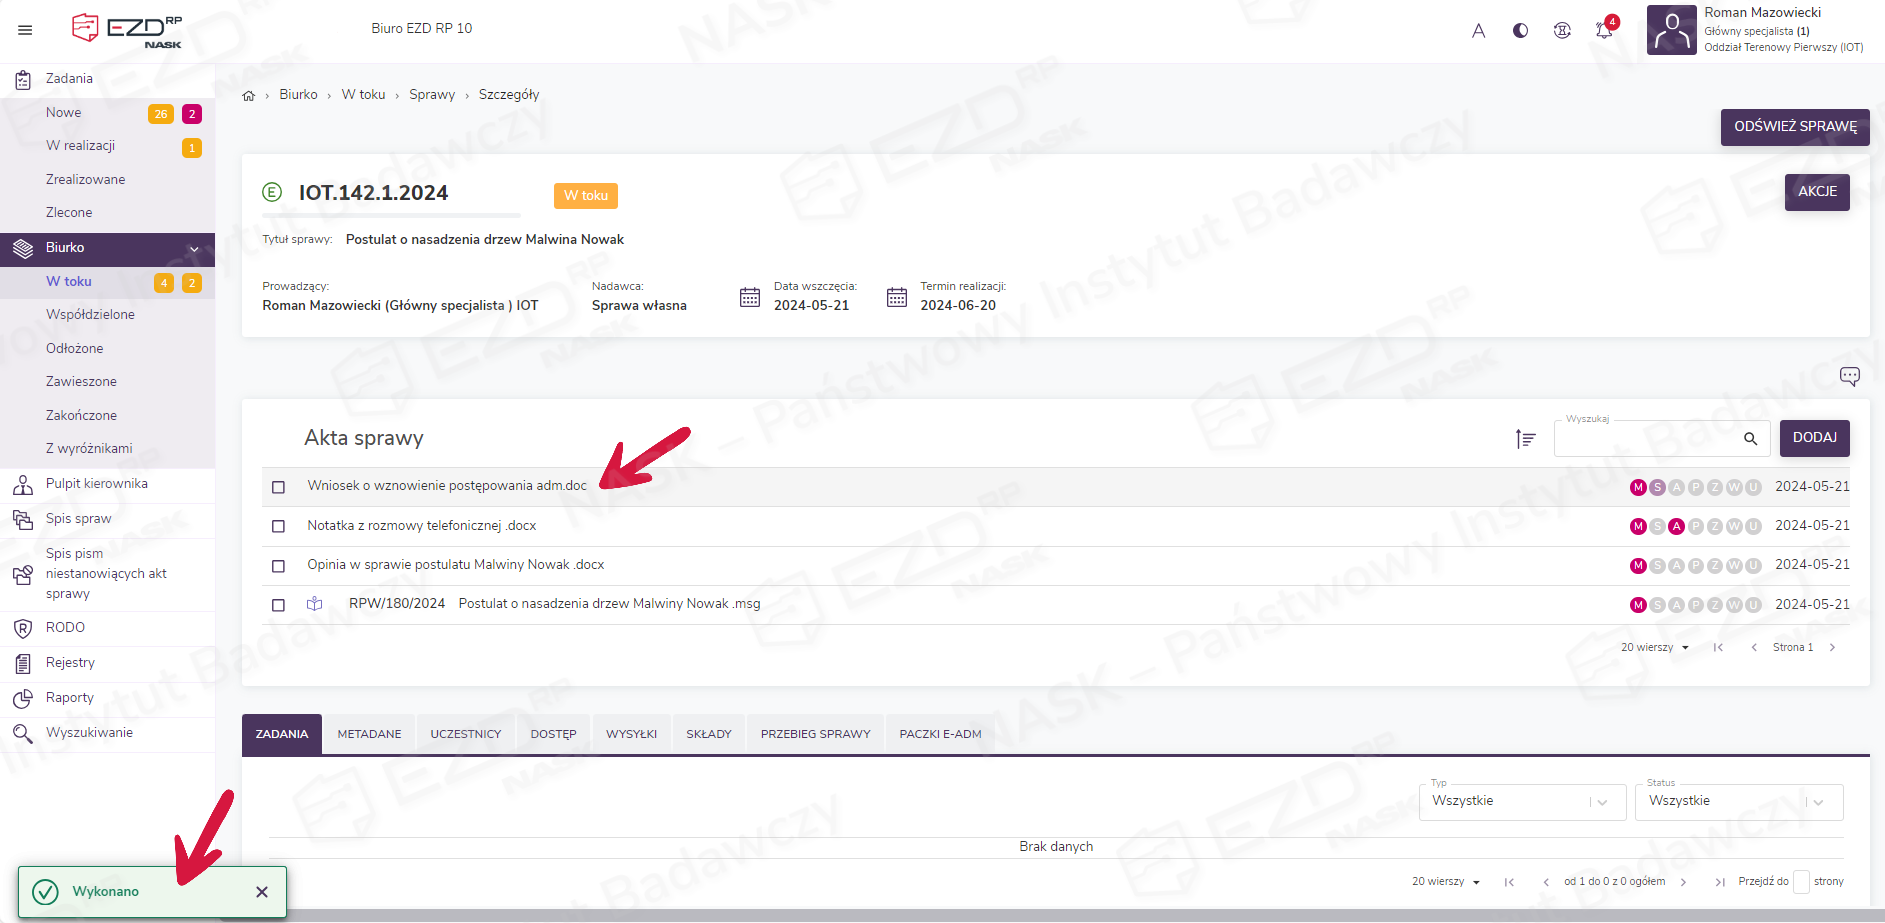The image size is (1885, 923).
Task: Click the sort icon in Akta sprawy
Action: click(x=1525, y=438)
